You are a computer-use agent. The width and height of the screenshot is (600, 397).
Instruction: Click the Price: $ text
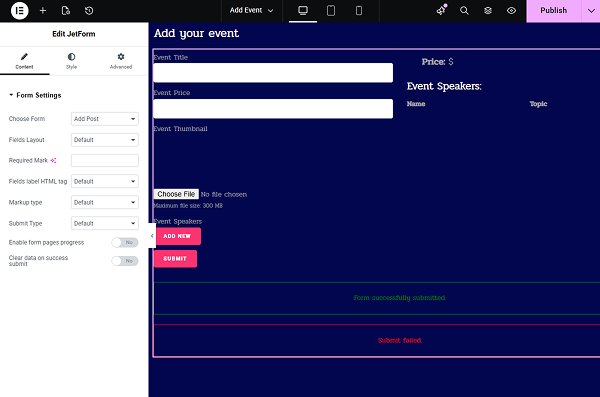pos(437,62)
